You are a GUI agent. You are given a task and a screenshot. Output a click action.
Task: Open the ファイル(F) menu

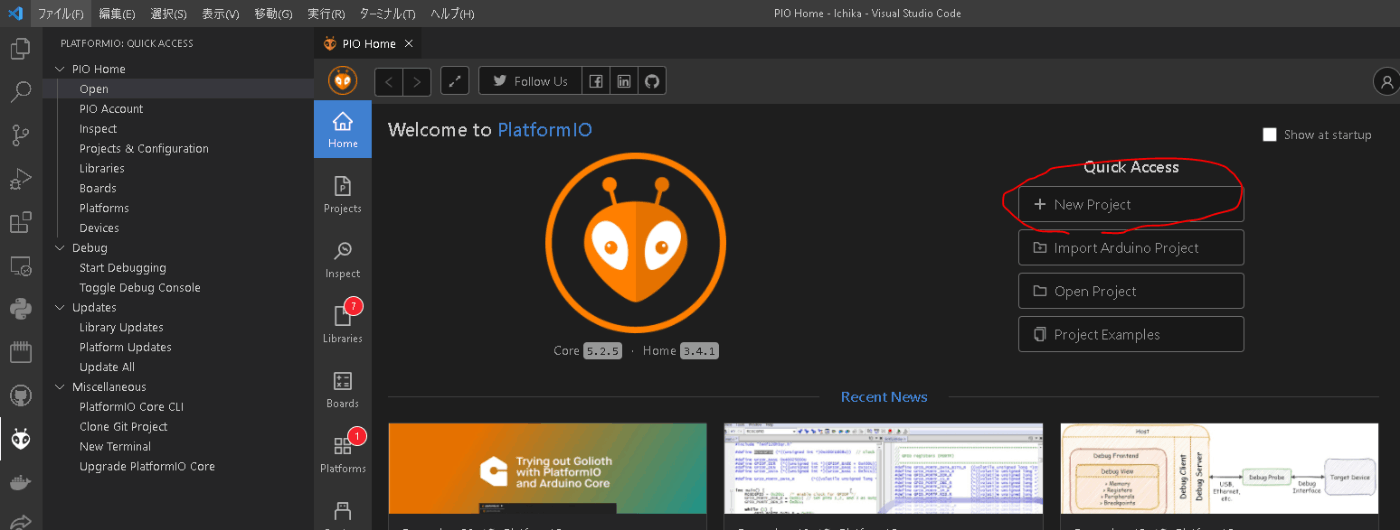[60, 14]
